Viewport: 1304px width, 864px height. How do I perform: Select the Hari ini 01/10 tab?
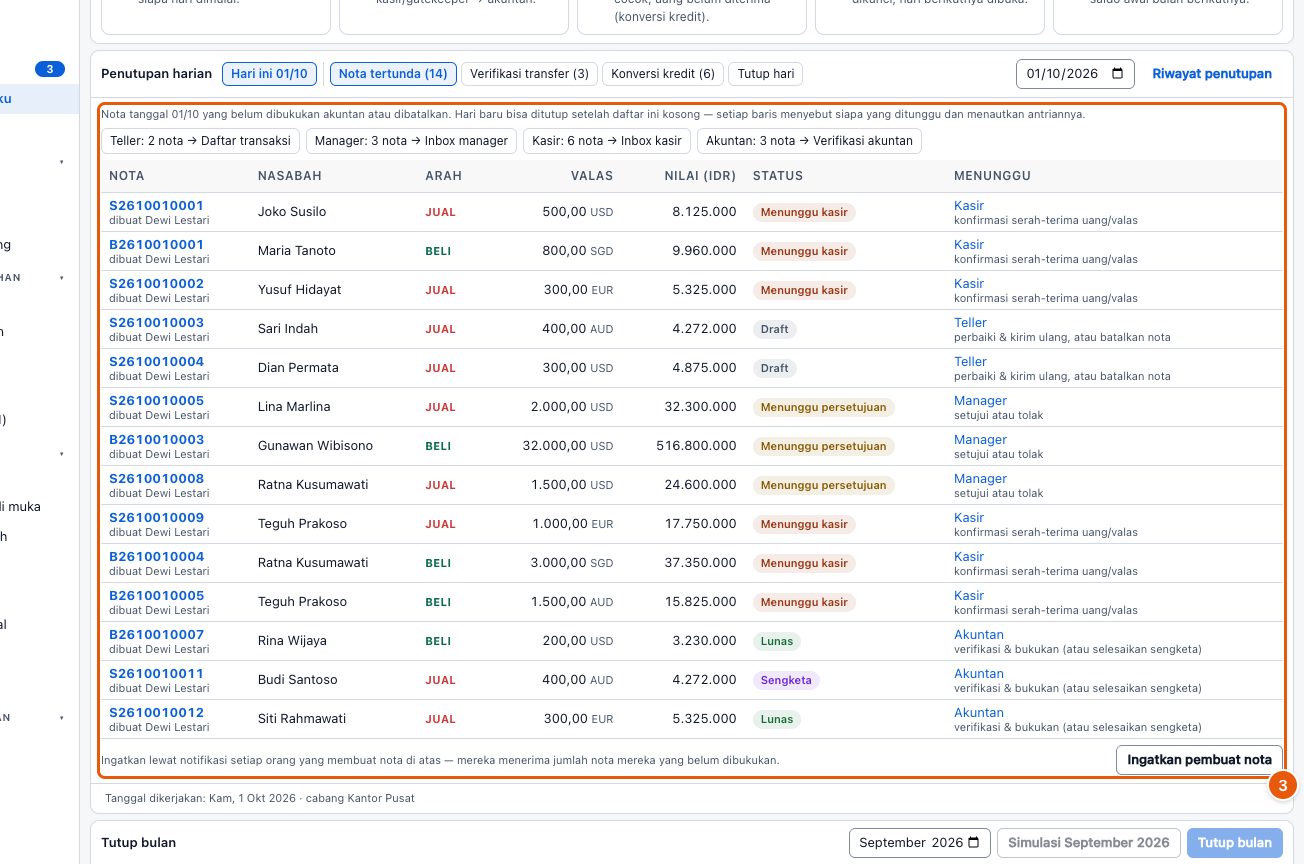tap(270, 74)
